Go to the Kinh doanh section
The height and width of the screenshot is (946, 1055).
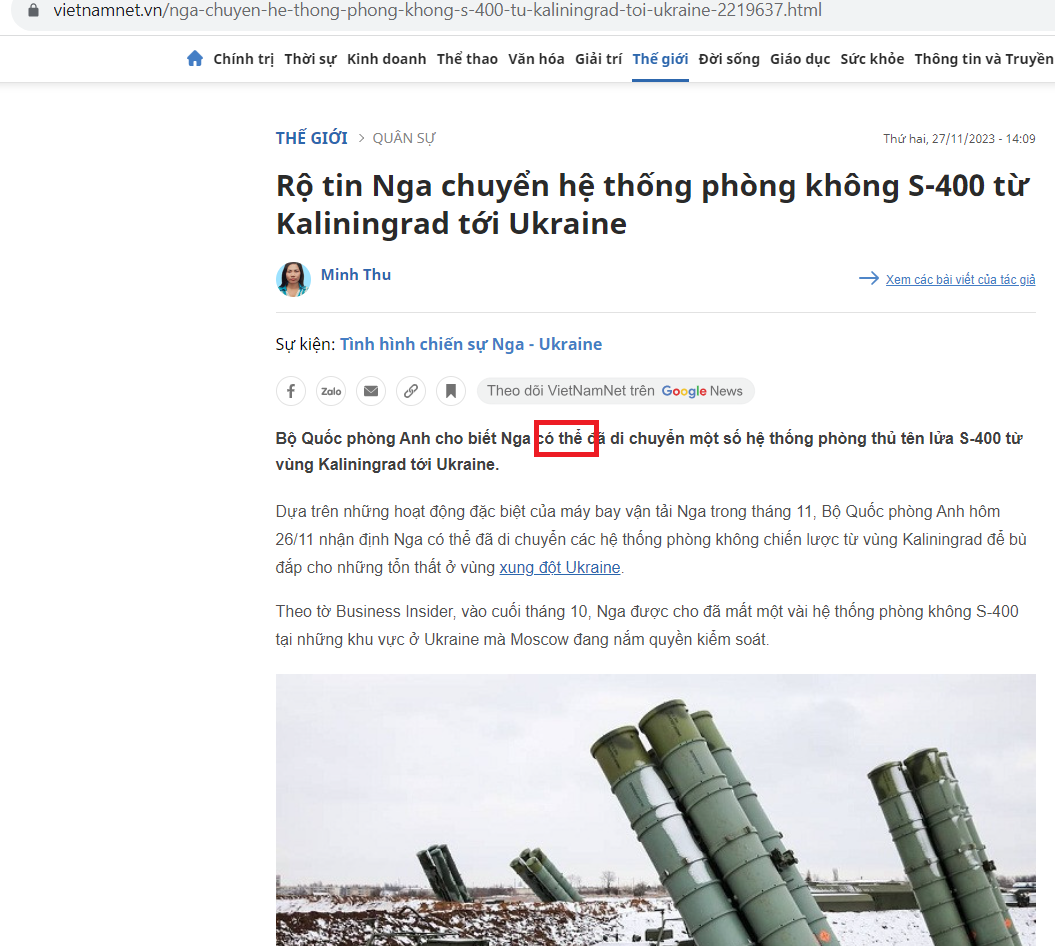point(386,59)
